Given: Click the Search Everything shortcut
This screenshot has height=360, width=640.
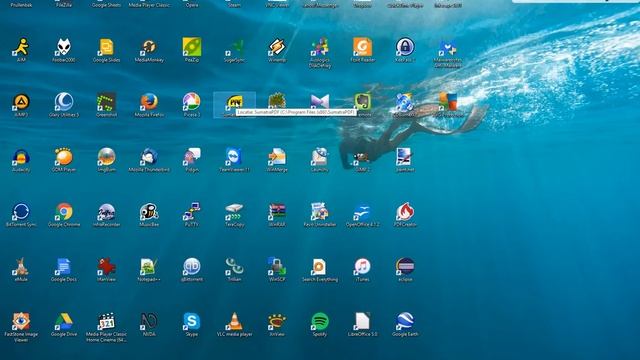Looking at the screenshot, I should pos(320,267).
